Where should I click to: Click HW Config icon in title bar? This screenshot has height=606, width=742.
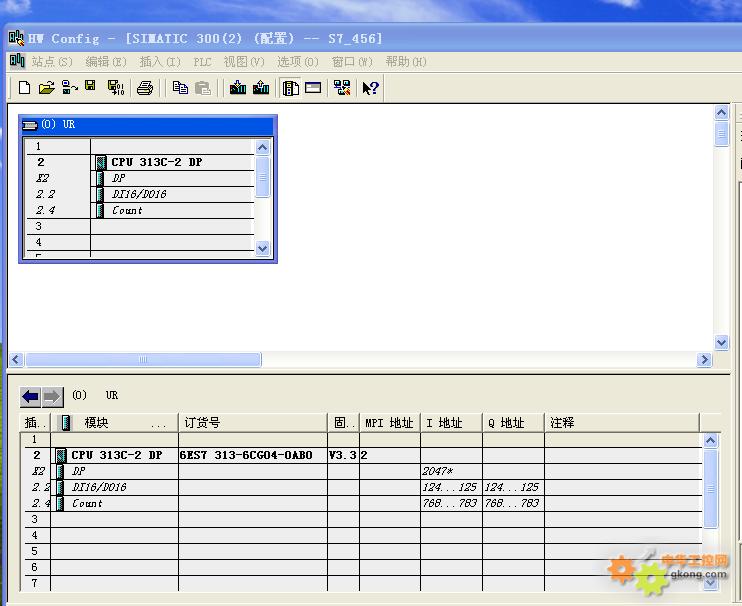(x=16, y=38)
